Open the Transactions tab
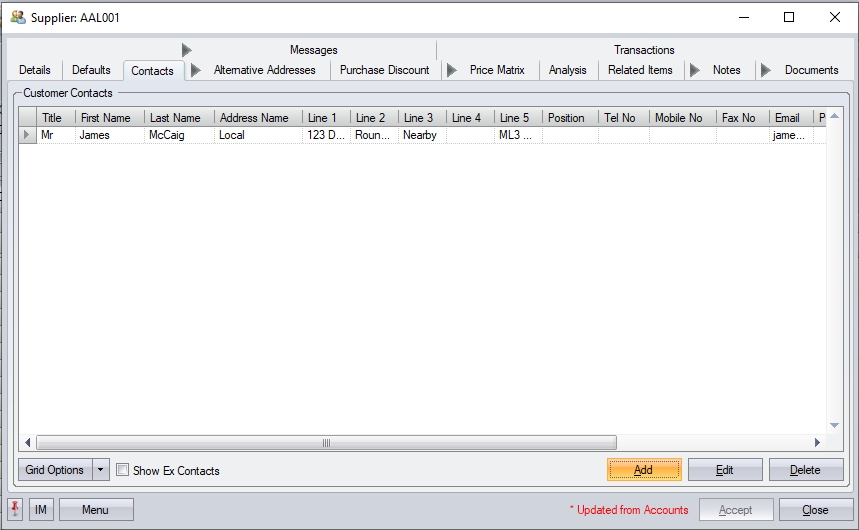Viewport: 859px width, 530px height. point(644,50)
